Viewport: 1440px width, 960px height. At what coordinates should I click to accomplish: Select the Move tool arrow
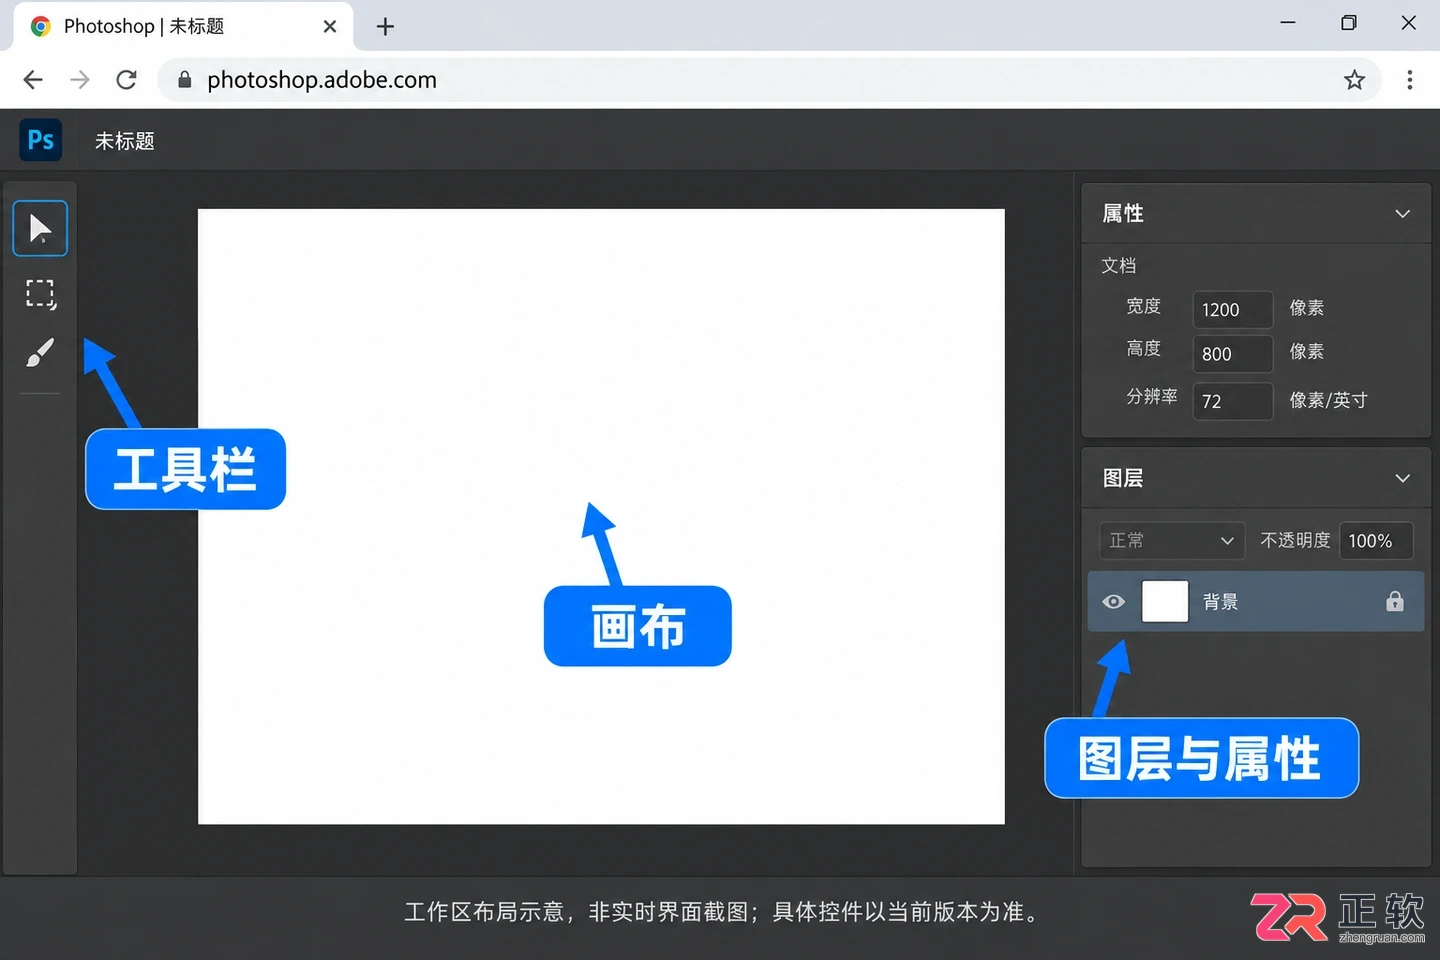pyautogui.click(x=40, y=228)
